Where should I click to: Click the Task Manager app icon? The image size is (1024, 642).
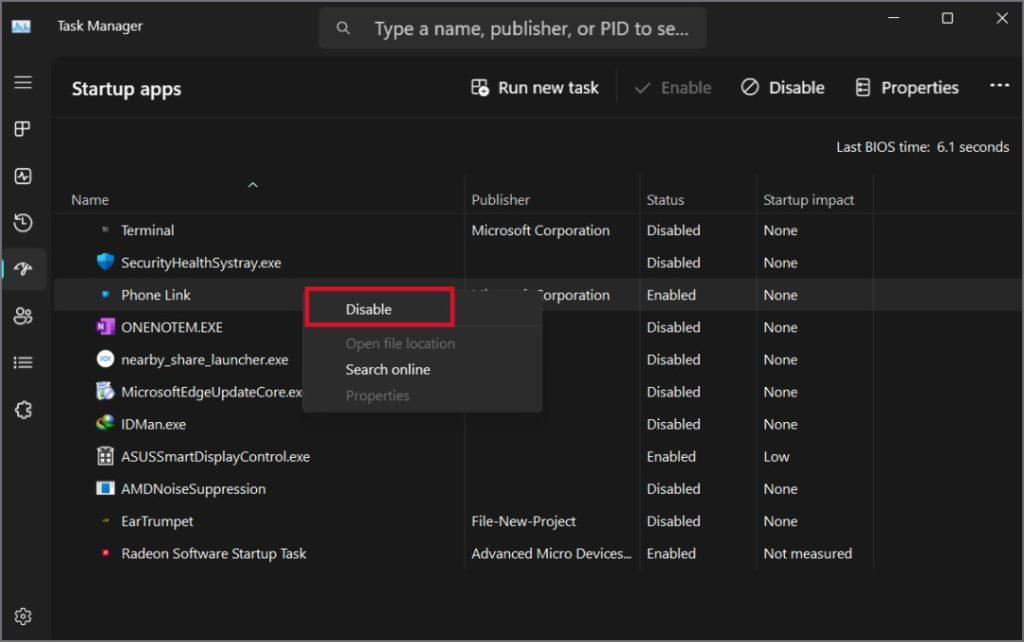[21, 26]
